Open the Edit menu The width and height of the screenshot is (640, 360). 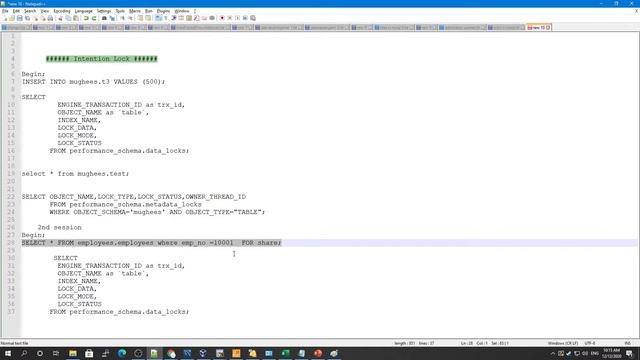click(16, 11)
